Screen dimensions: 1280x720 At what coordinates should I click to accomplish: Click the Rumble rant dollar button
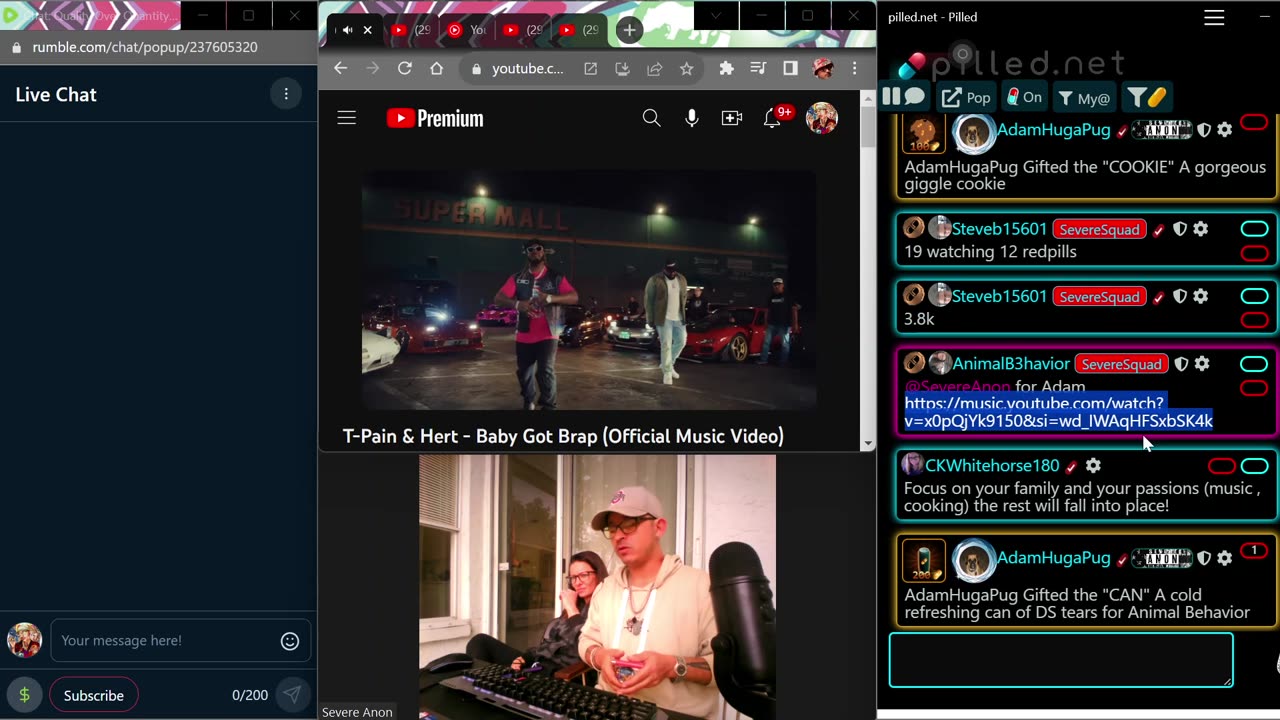24,695
